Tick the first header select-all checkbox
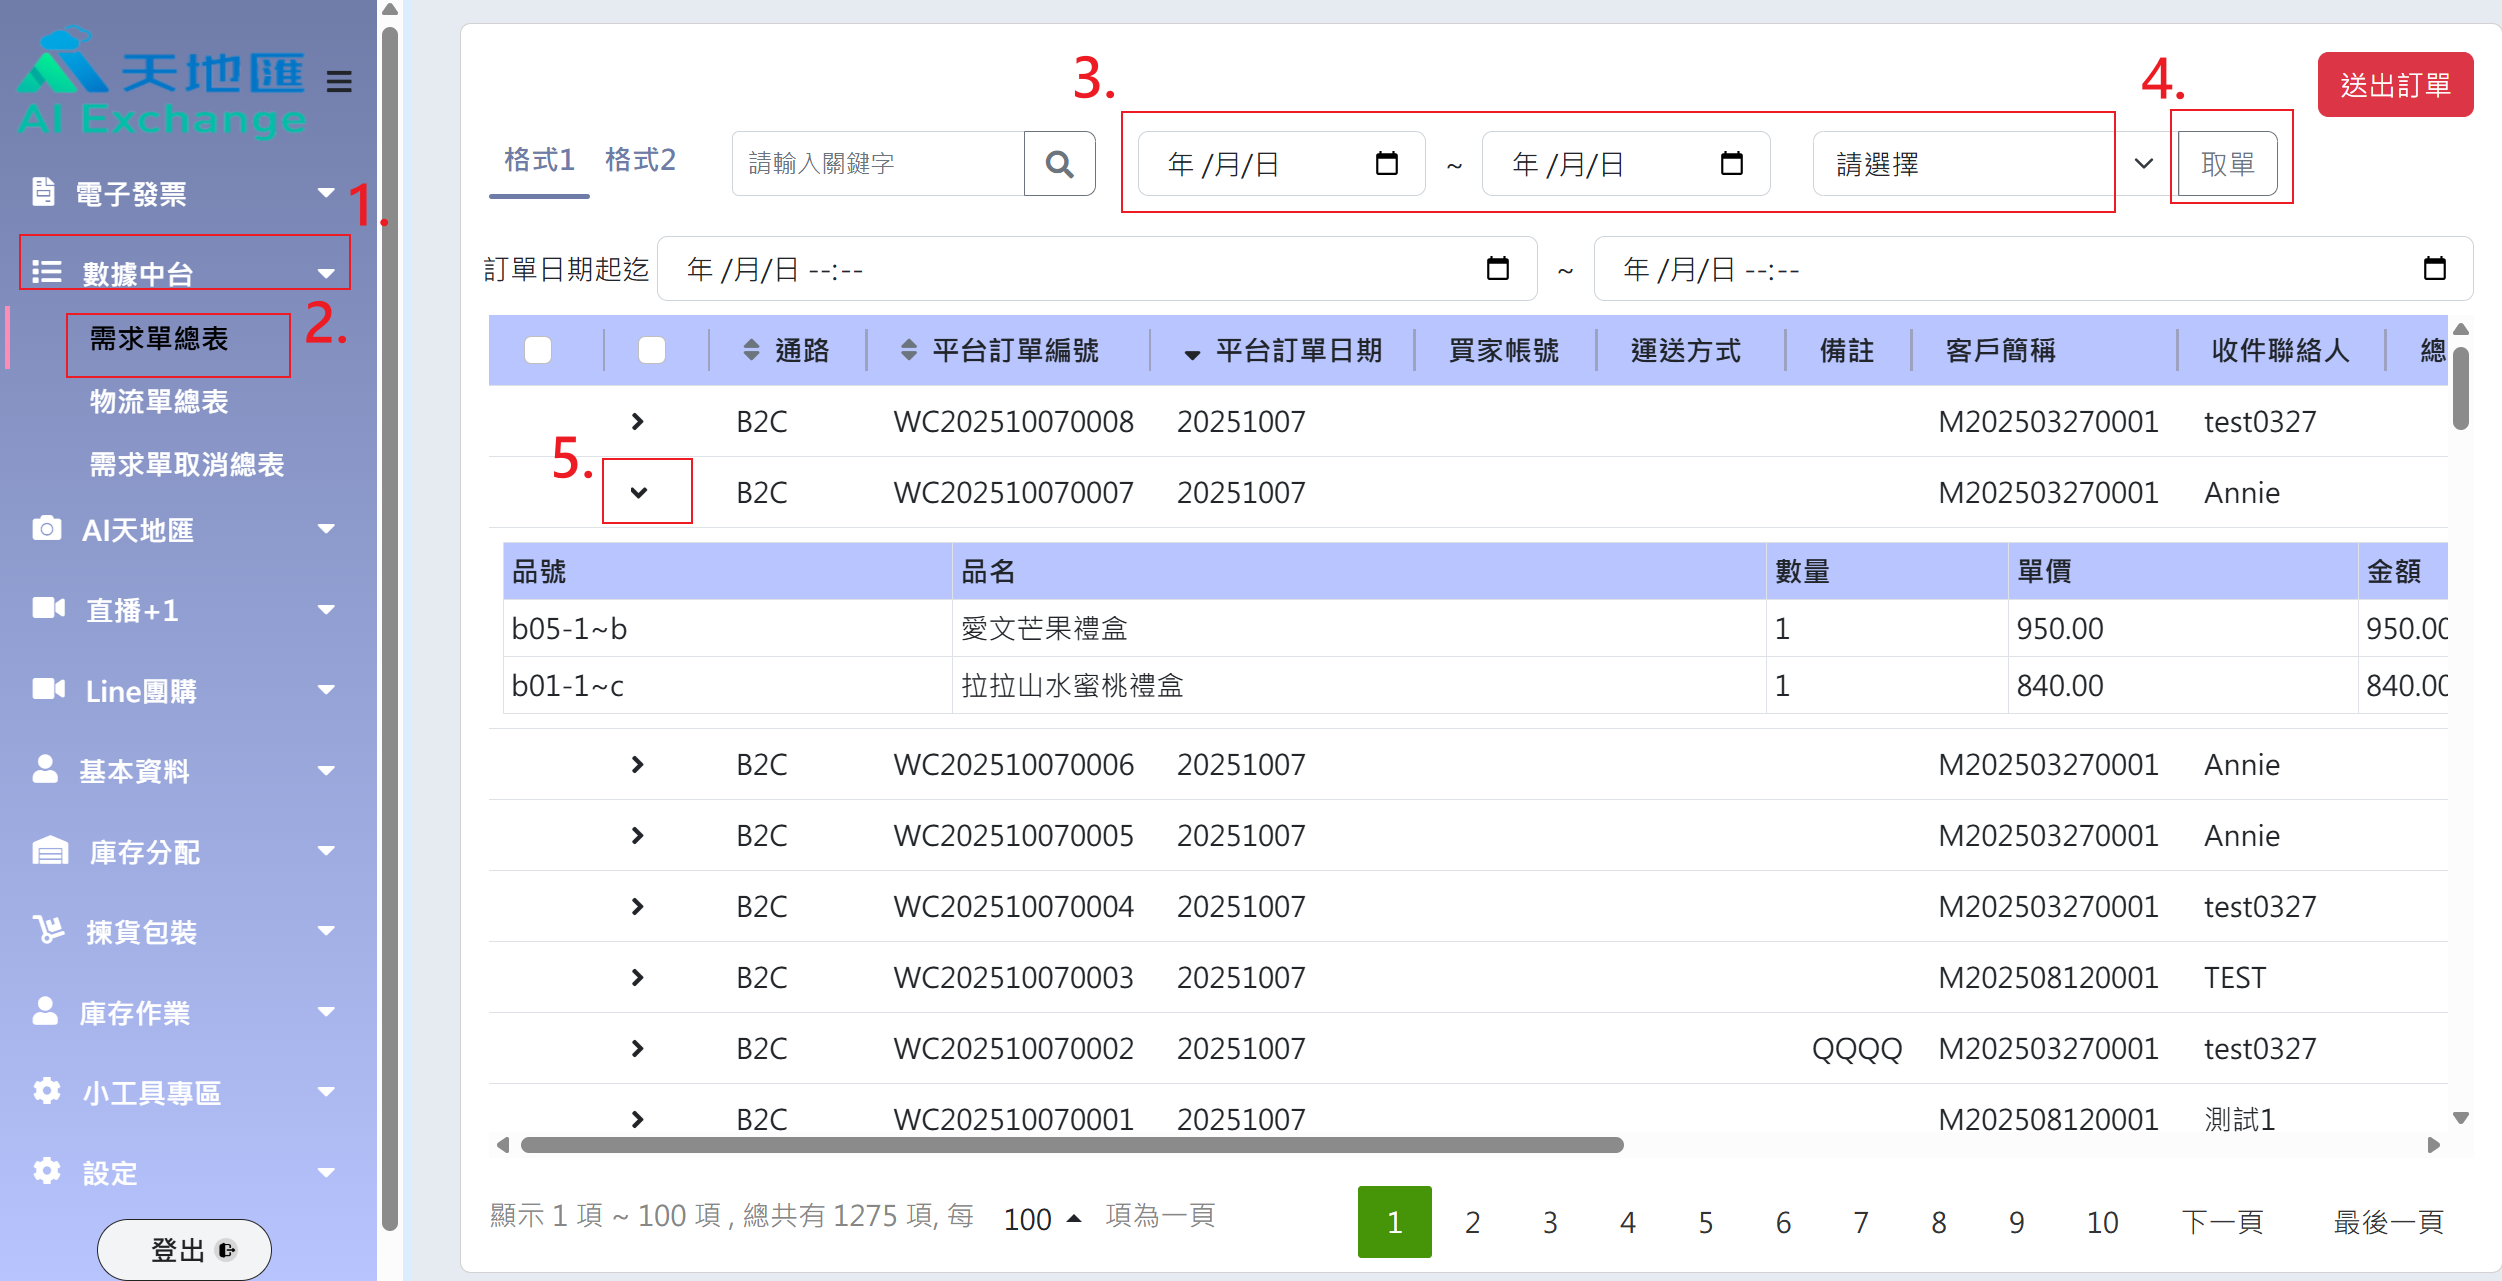The height and width of the screenshot is (1281, 2502). [538, 350]
